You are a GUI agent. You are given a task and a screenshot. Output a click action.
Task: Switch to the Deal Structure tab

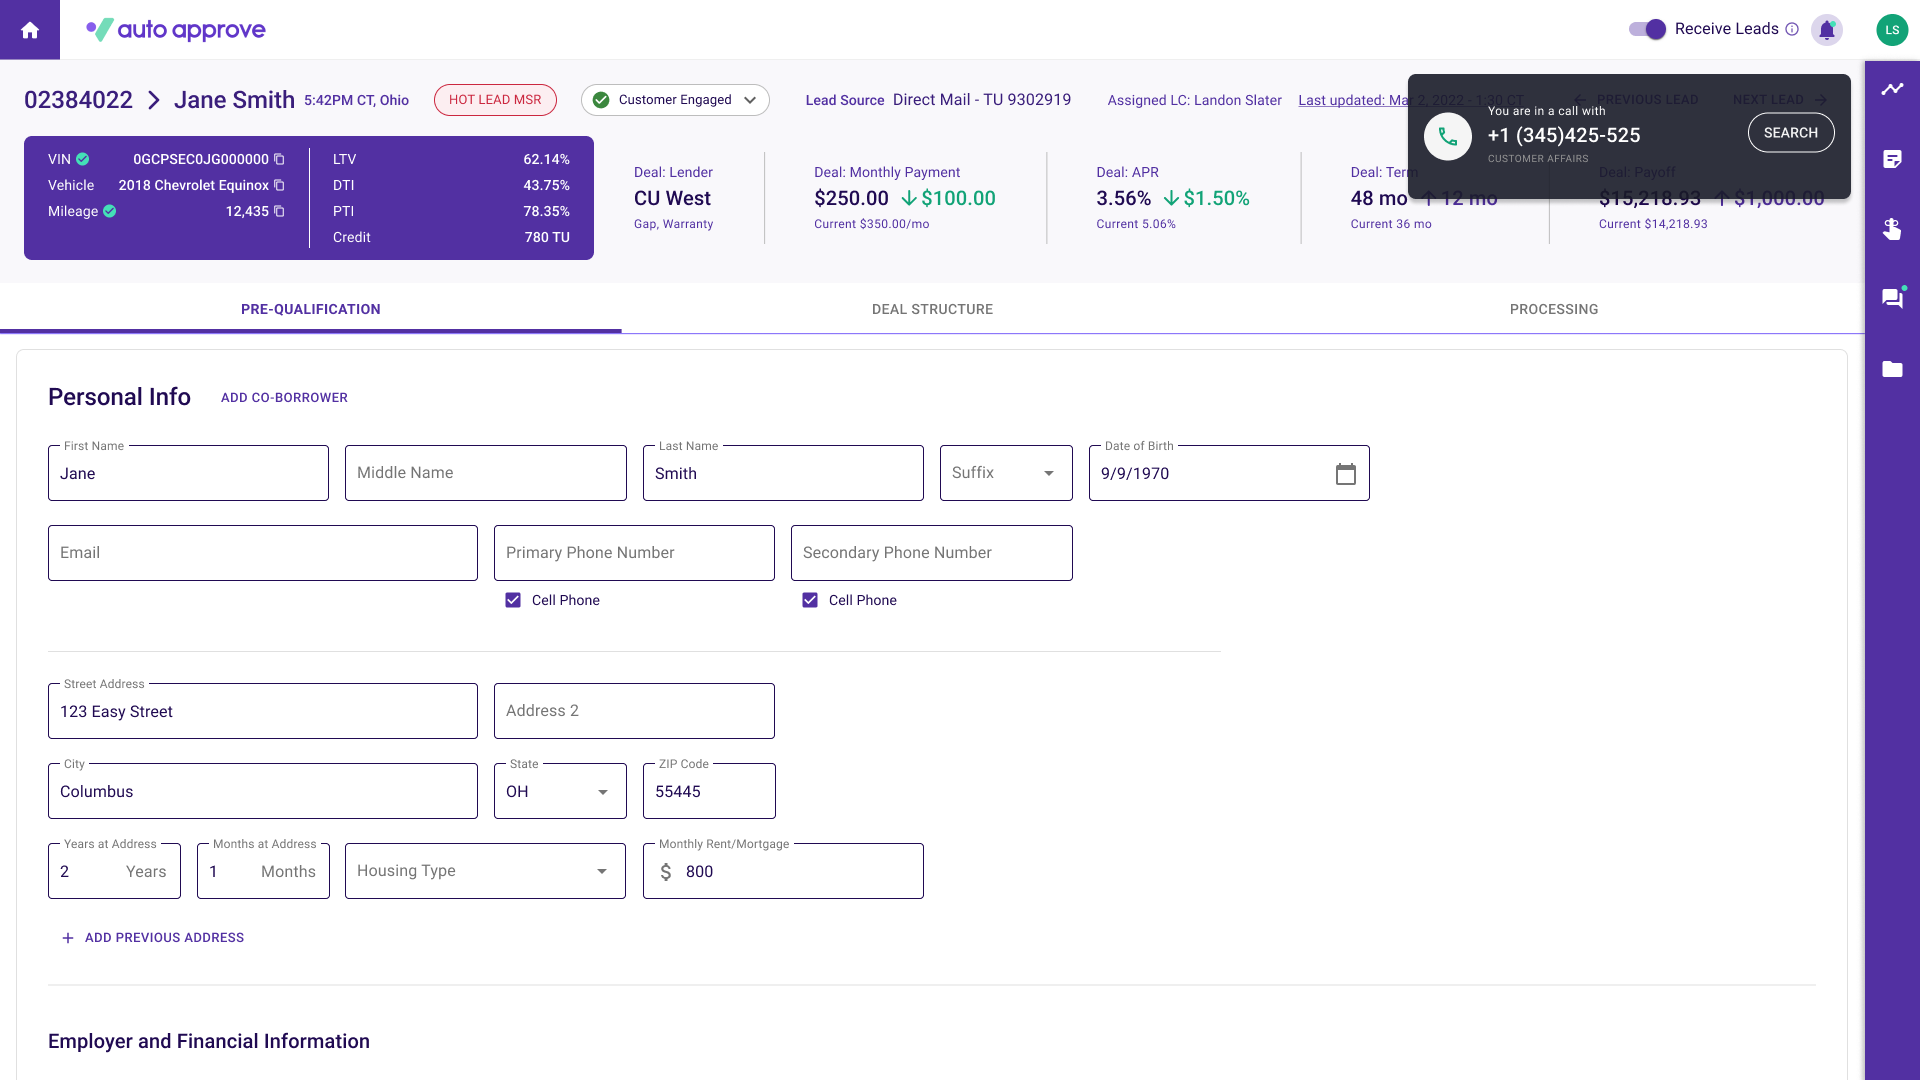932,309
